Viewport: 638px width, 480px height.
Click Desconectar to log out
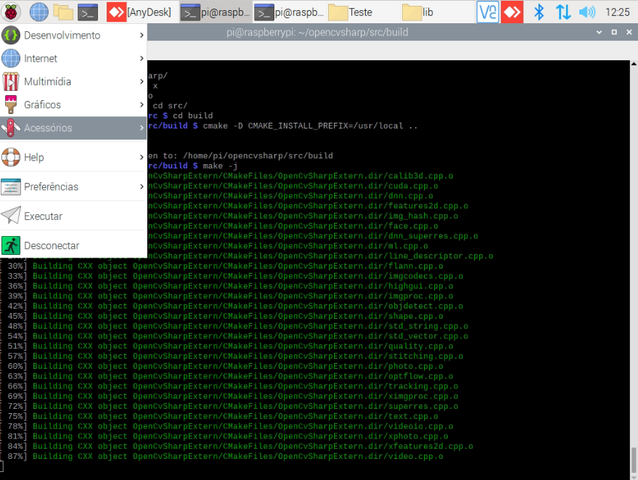pyautogui.click(x=73, y=246)
